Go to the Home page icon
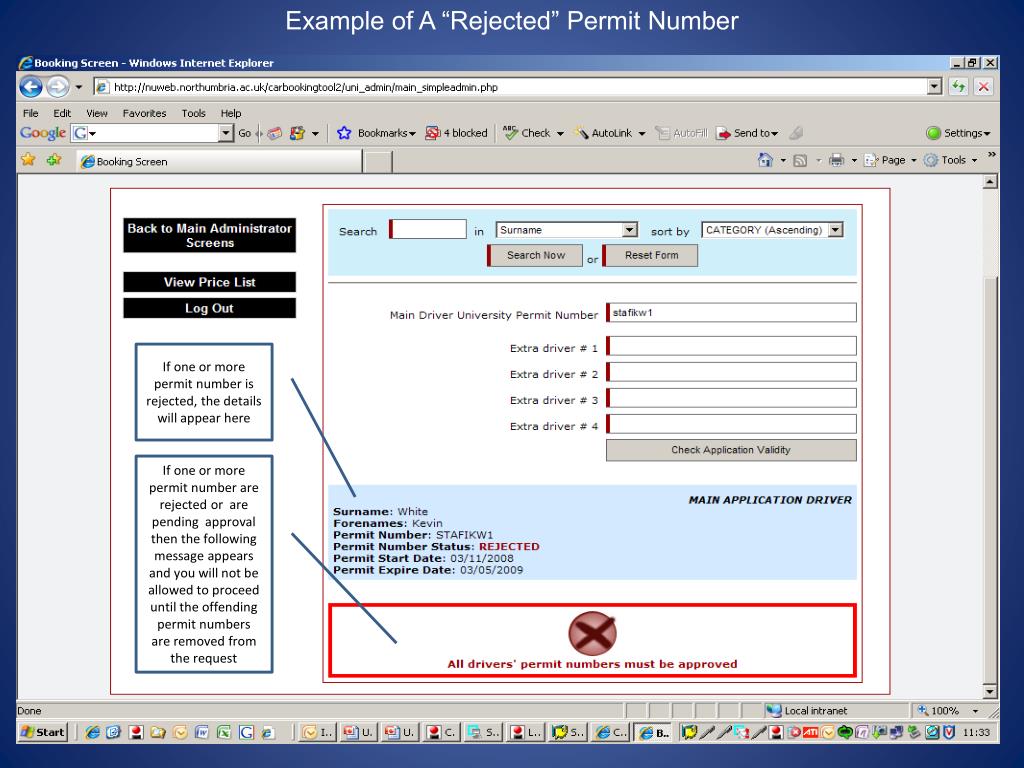Viewport: 1024px width, 768px height. [x=765, y=160]
